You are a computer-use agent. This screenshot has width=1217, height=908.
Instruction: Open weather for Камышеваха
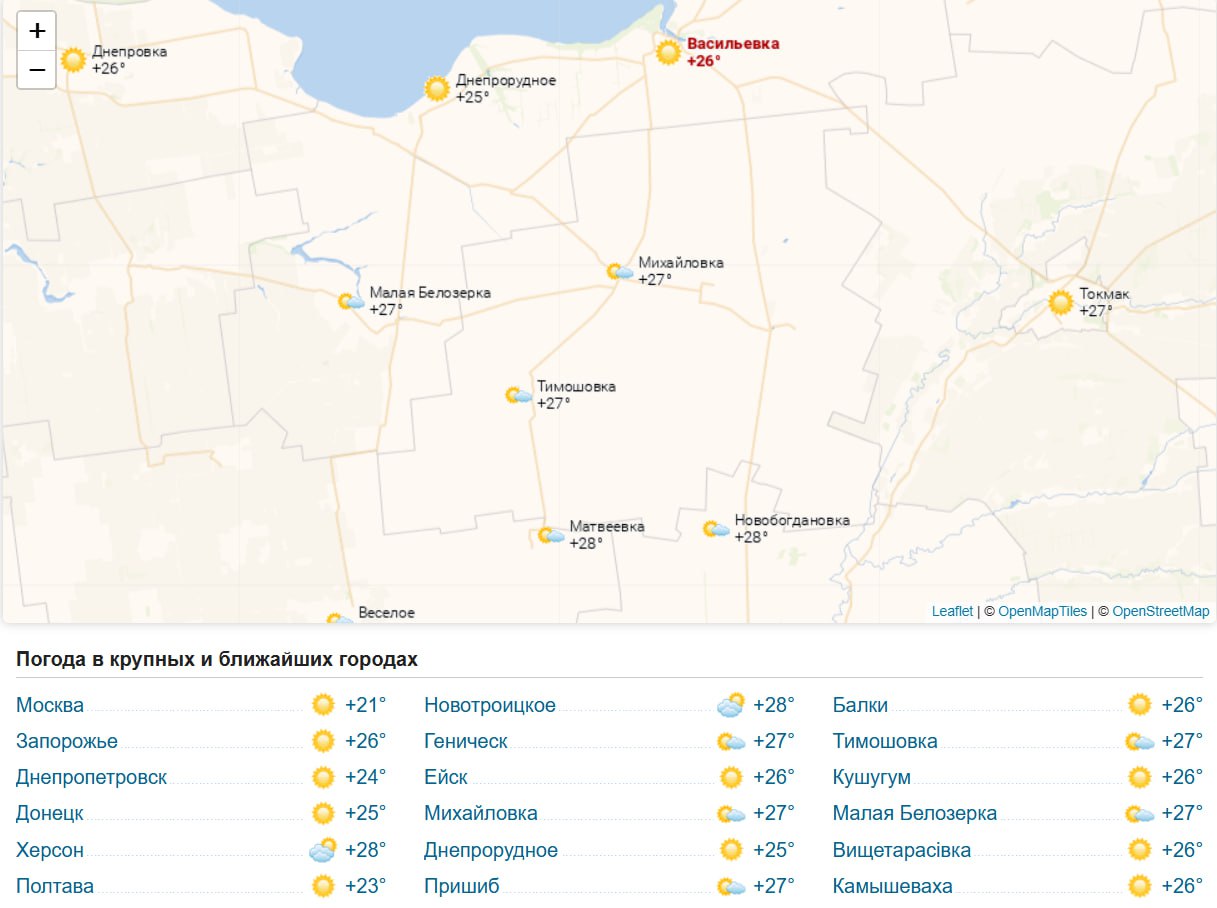click(x=893, y=886)
